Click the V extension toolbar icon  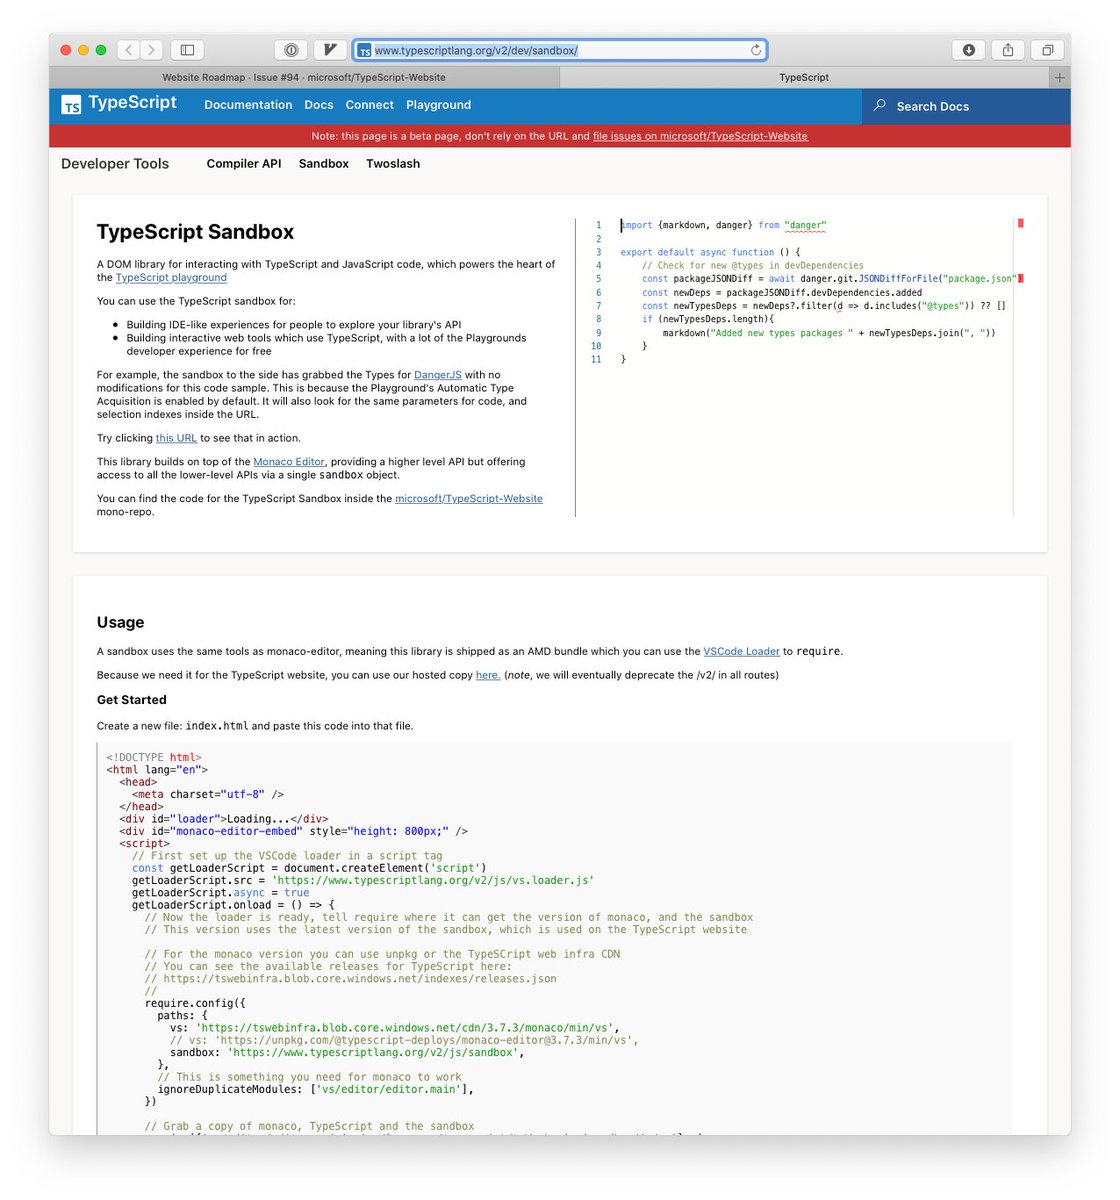click(x=330, y=50)
